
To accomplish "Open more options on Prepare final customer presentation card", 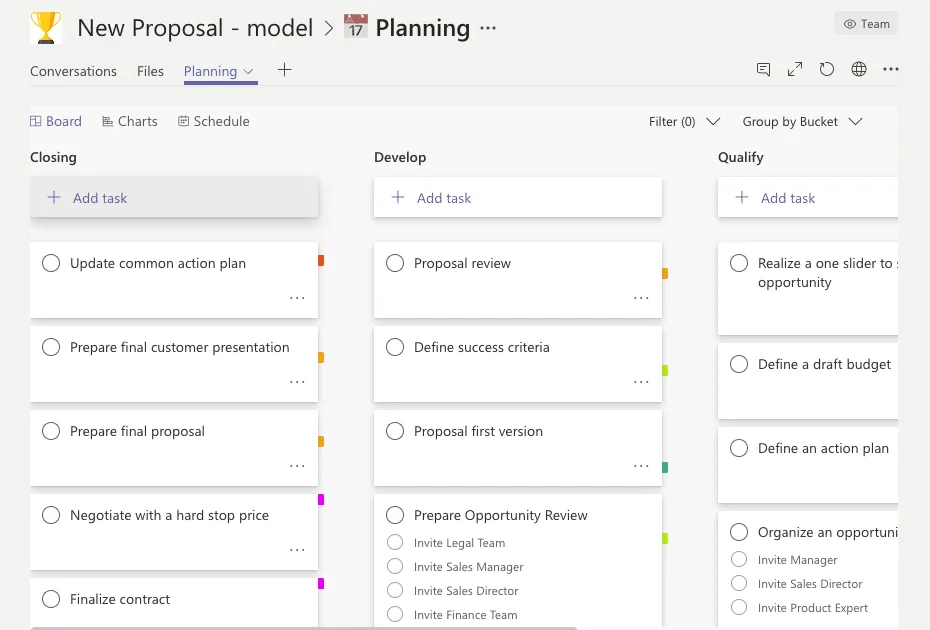I will click(x=297, y=382).
